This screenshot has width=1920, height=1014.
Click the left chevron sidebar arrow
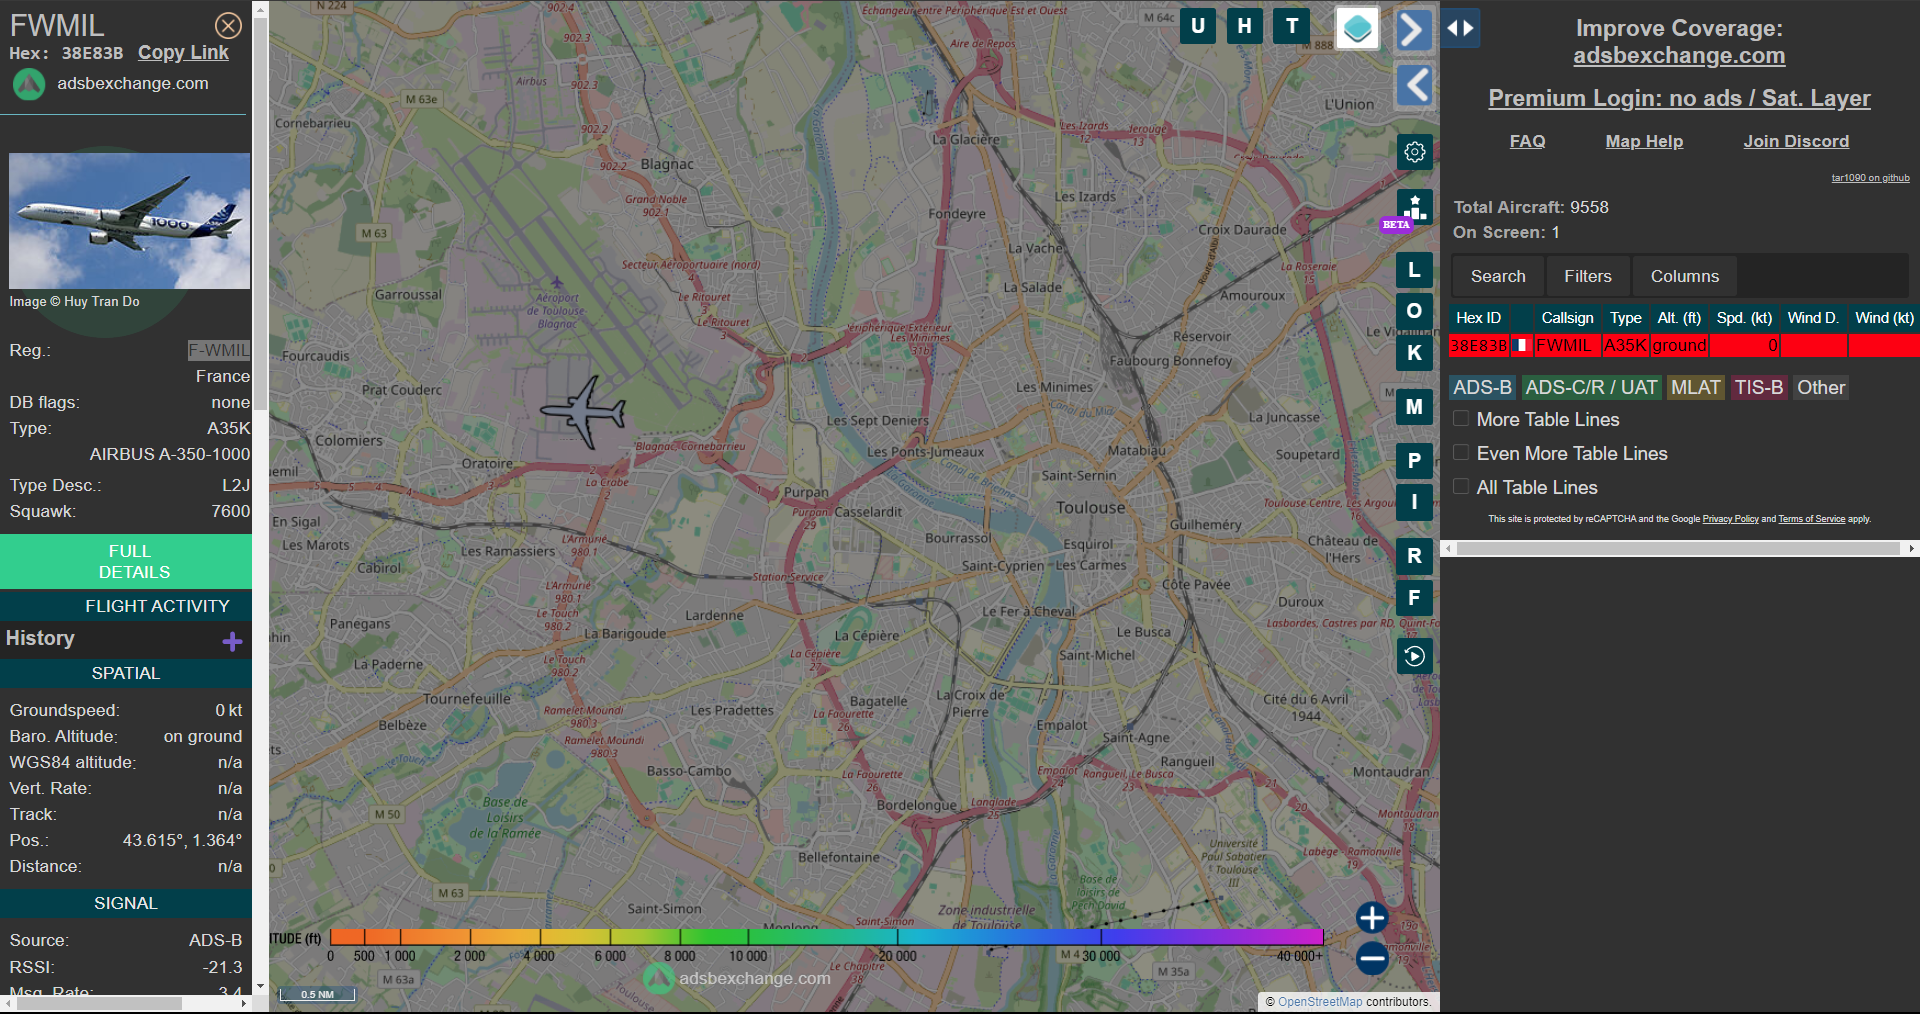tap(1414, 86)
